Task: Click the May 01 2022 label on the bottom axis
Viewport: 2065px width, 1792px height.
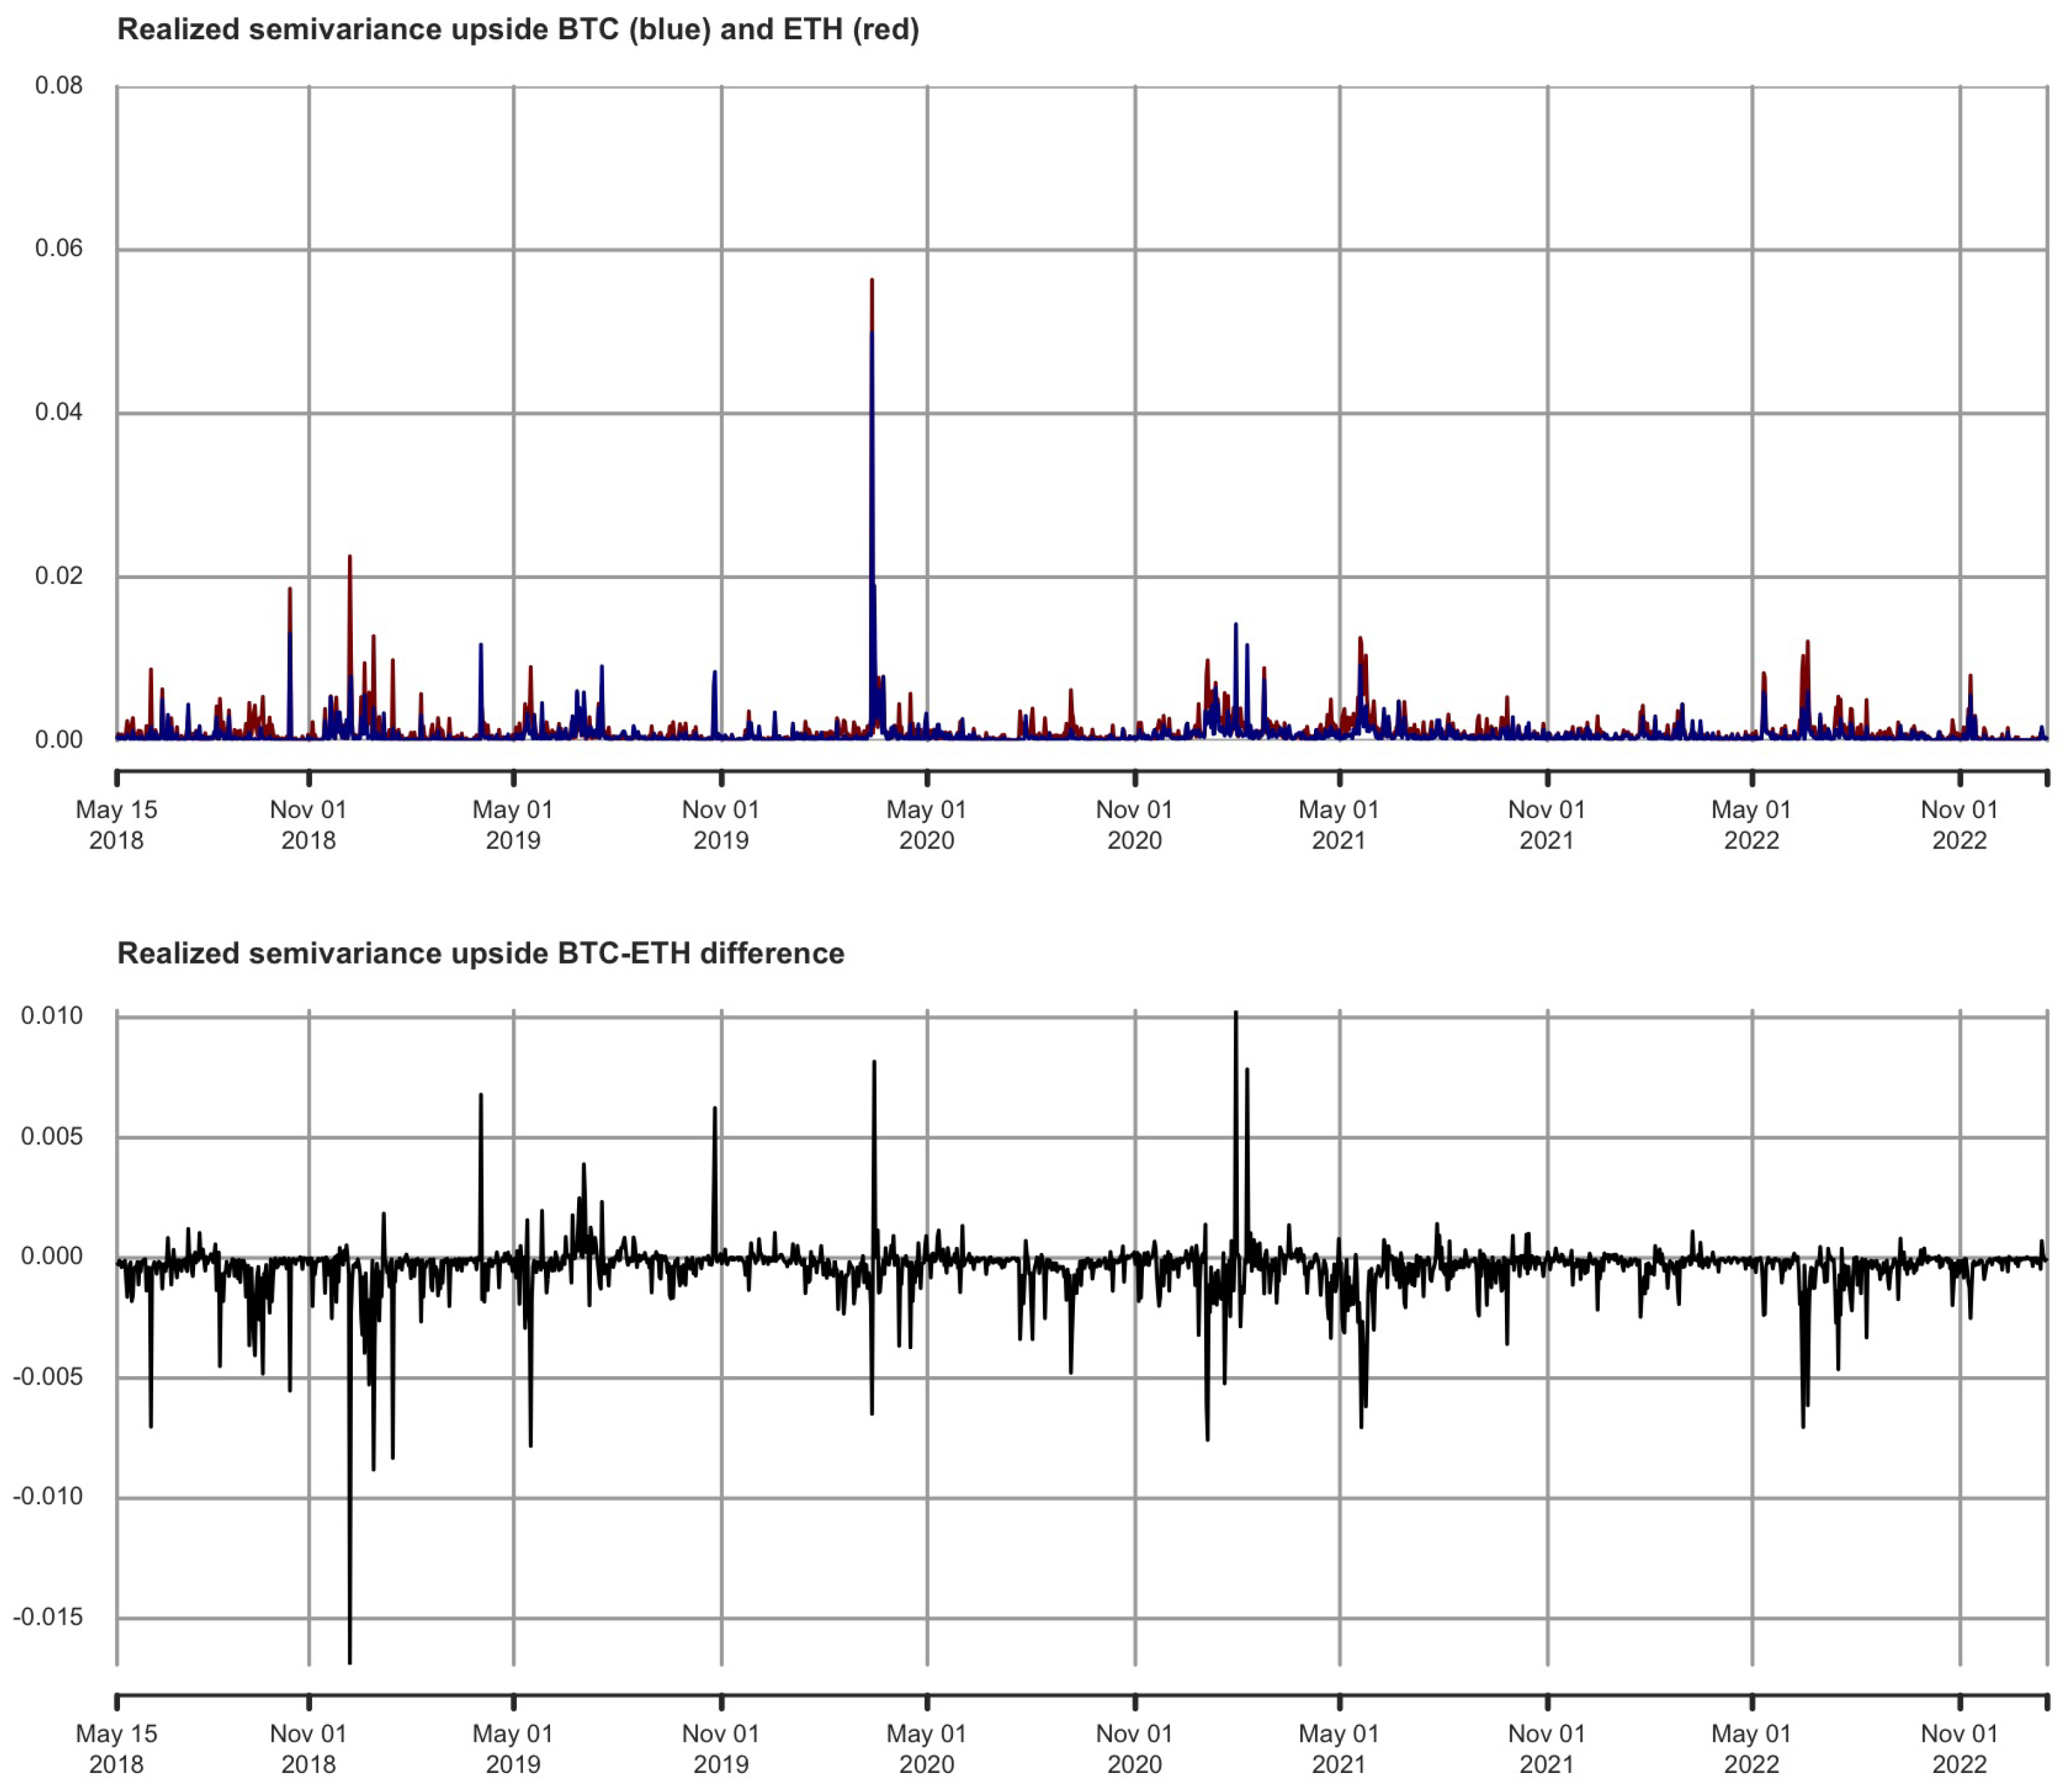Action: click(x=1751, y=1749)
